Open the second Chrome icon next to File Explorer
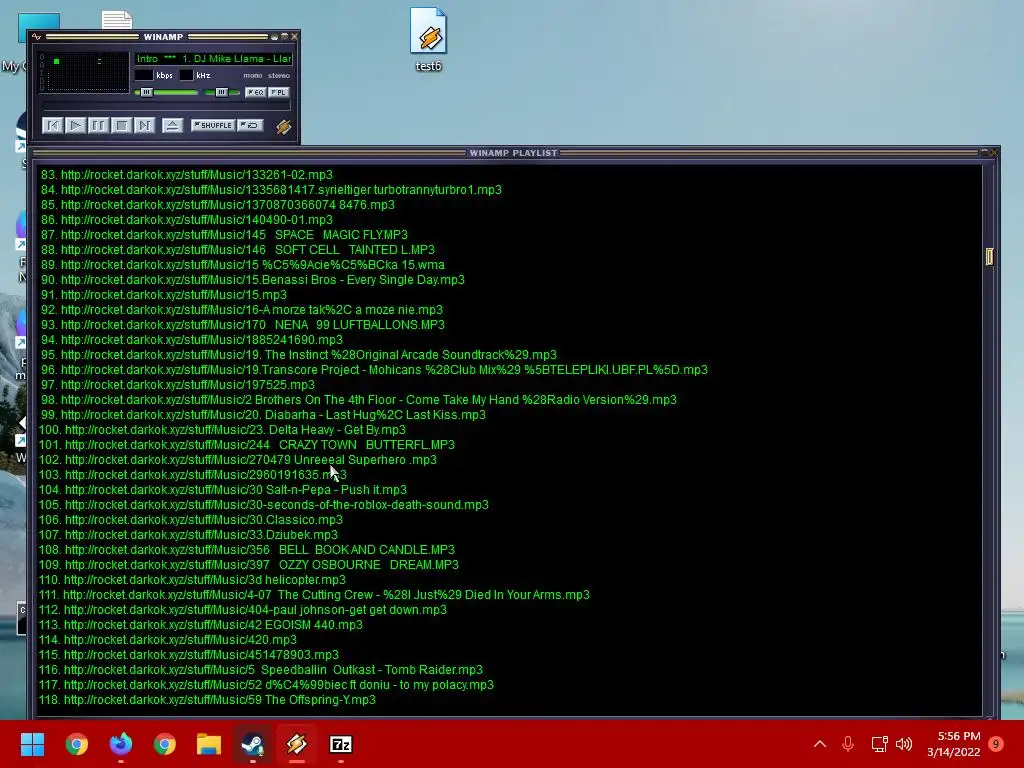 [x=165, y=744]
